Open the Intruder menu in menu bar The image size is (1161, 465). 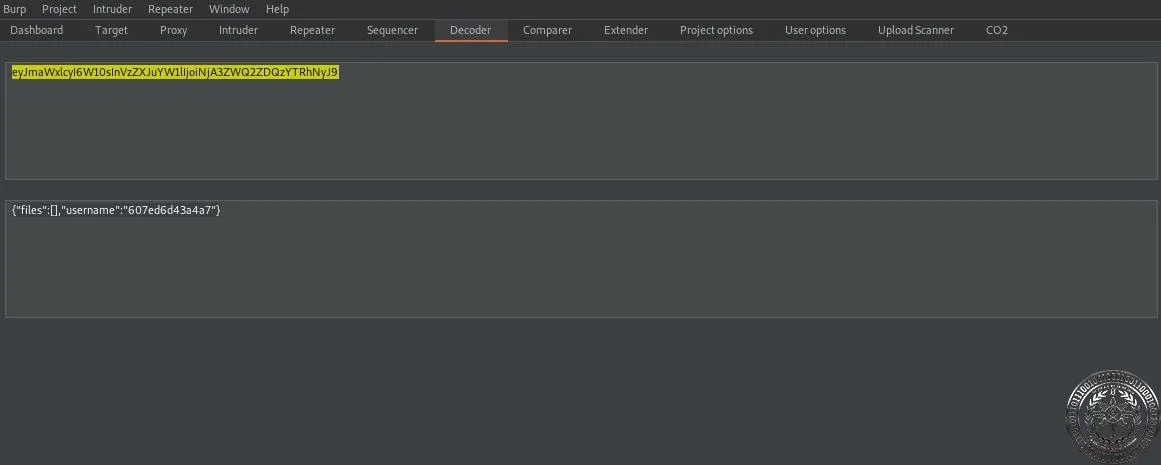(113, 9)
